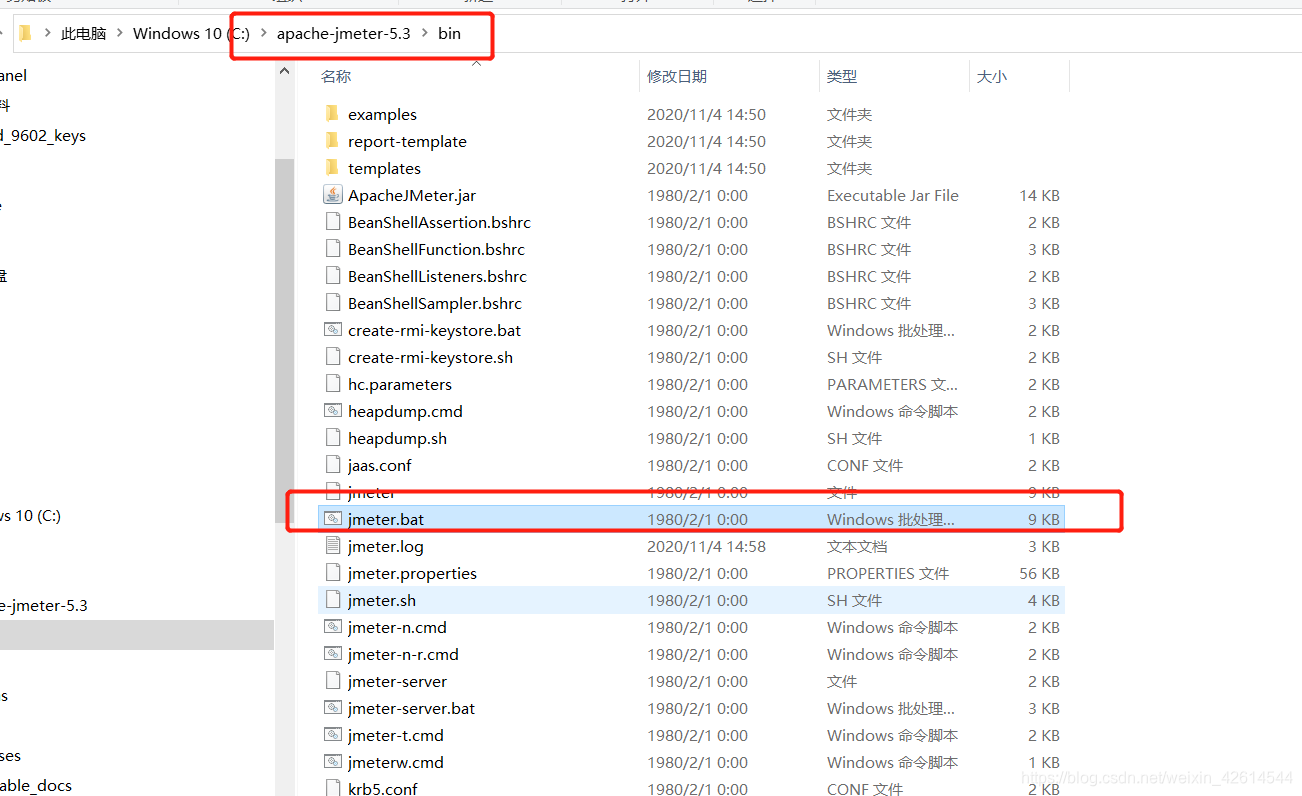Click the CONF 文件 type for jaas.conf
This screenshot has width=1302, height=796.
click(x=865, y=465)
